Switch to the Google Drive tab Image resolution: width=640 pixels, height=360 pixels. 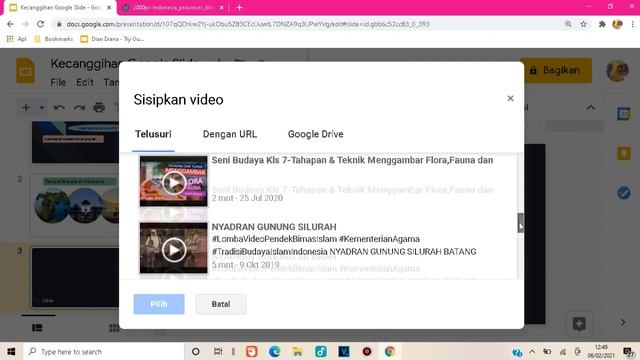(x=316, y=134)
